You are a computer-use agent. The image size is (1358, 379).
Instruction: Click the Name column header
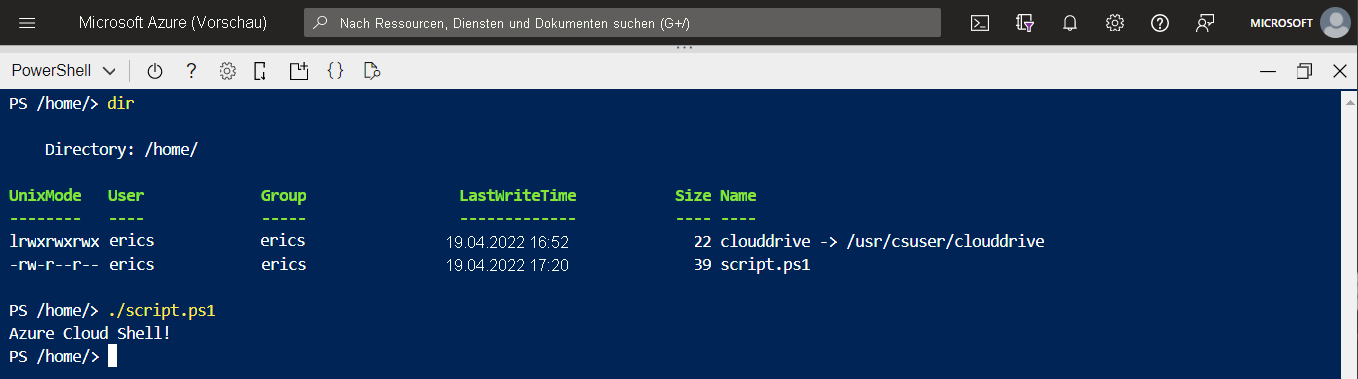coord(738,196)
